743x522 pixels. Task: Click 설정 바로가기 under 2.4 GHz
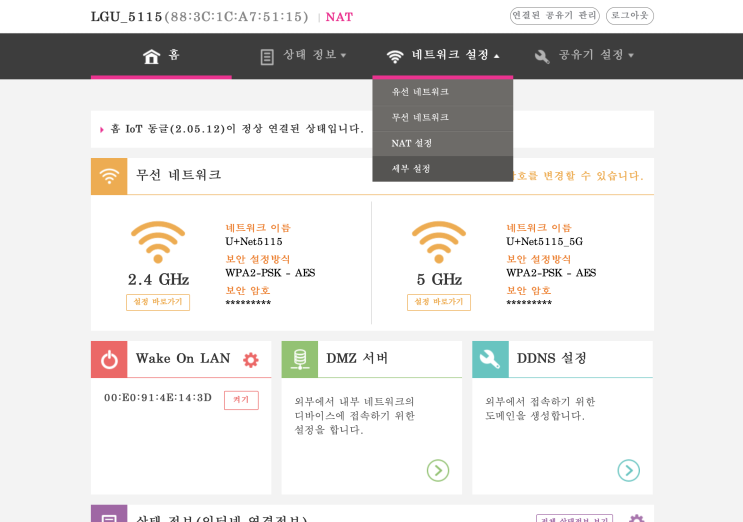158,302
